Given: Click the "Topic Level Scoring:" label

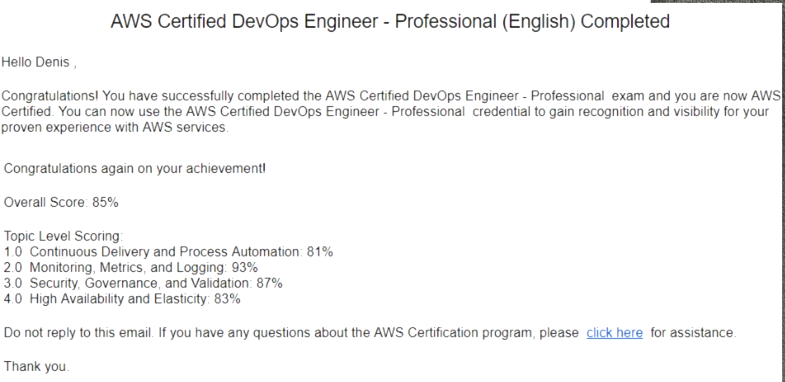Looking at the screenshot, I should click(63, 235).
